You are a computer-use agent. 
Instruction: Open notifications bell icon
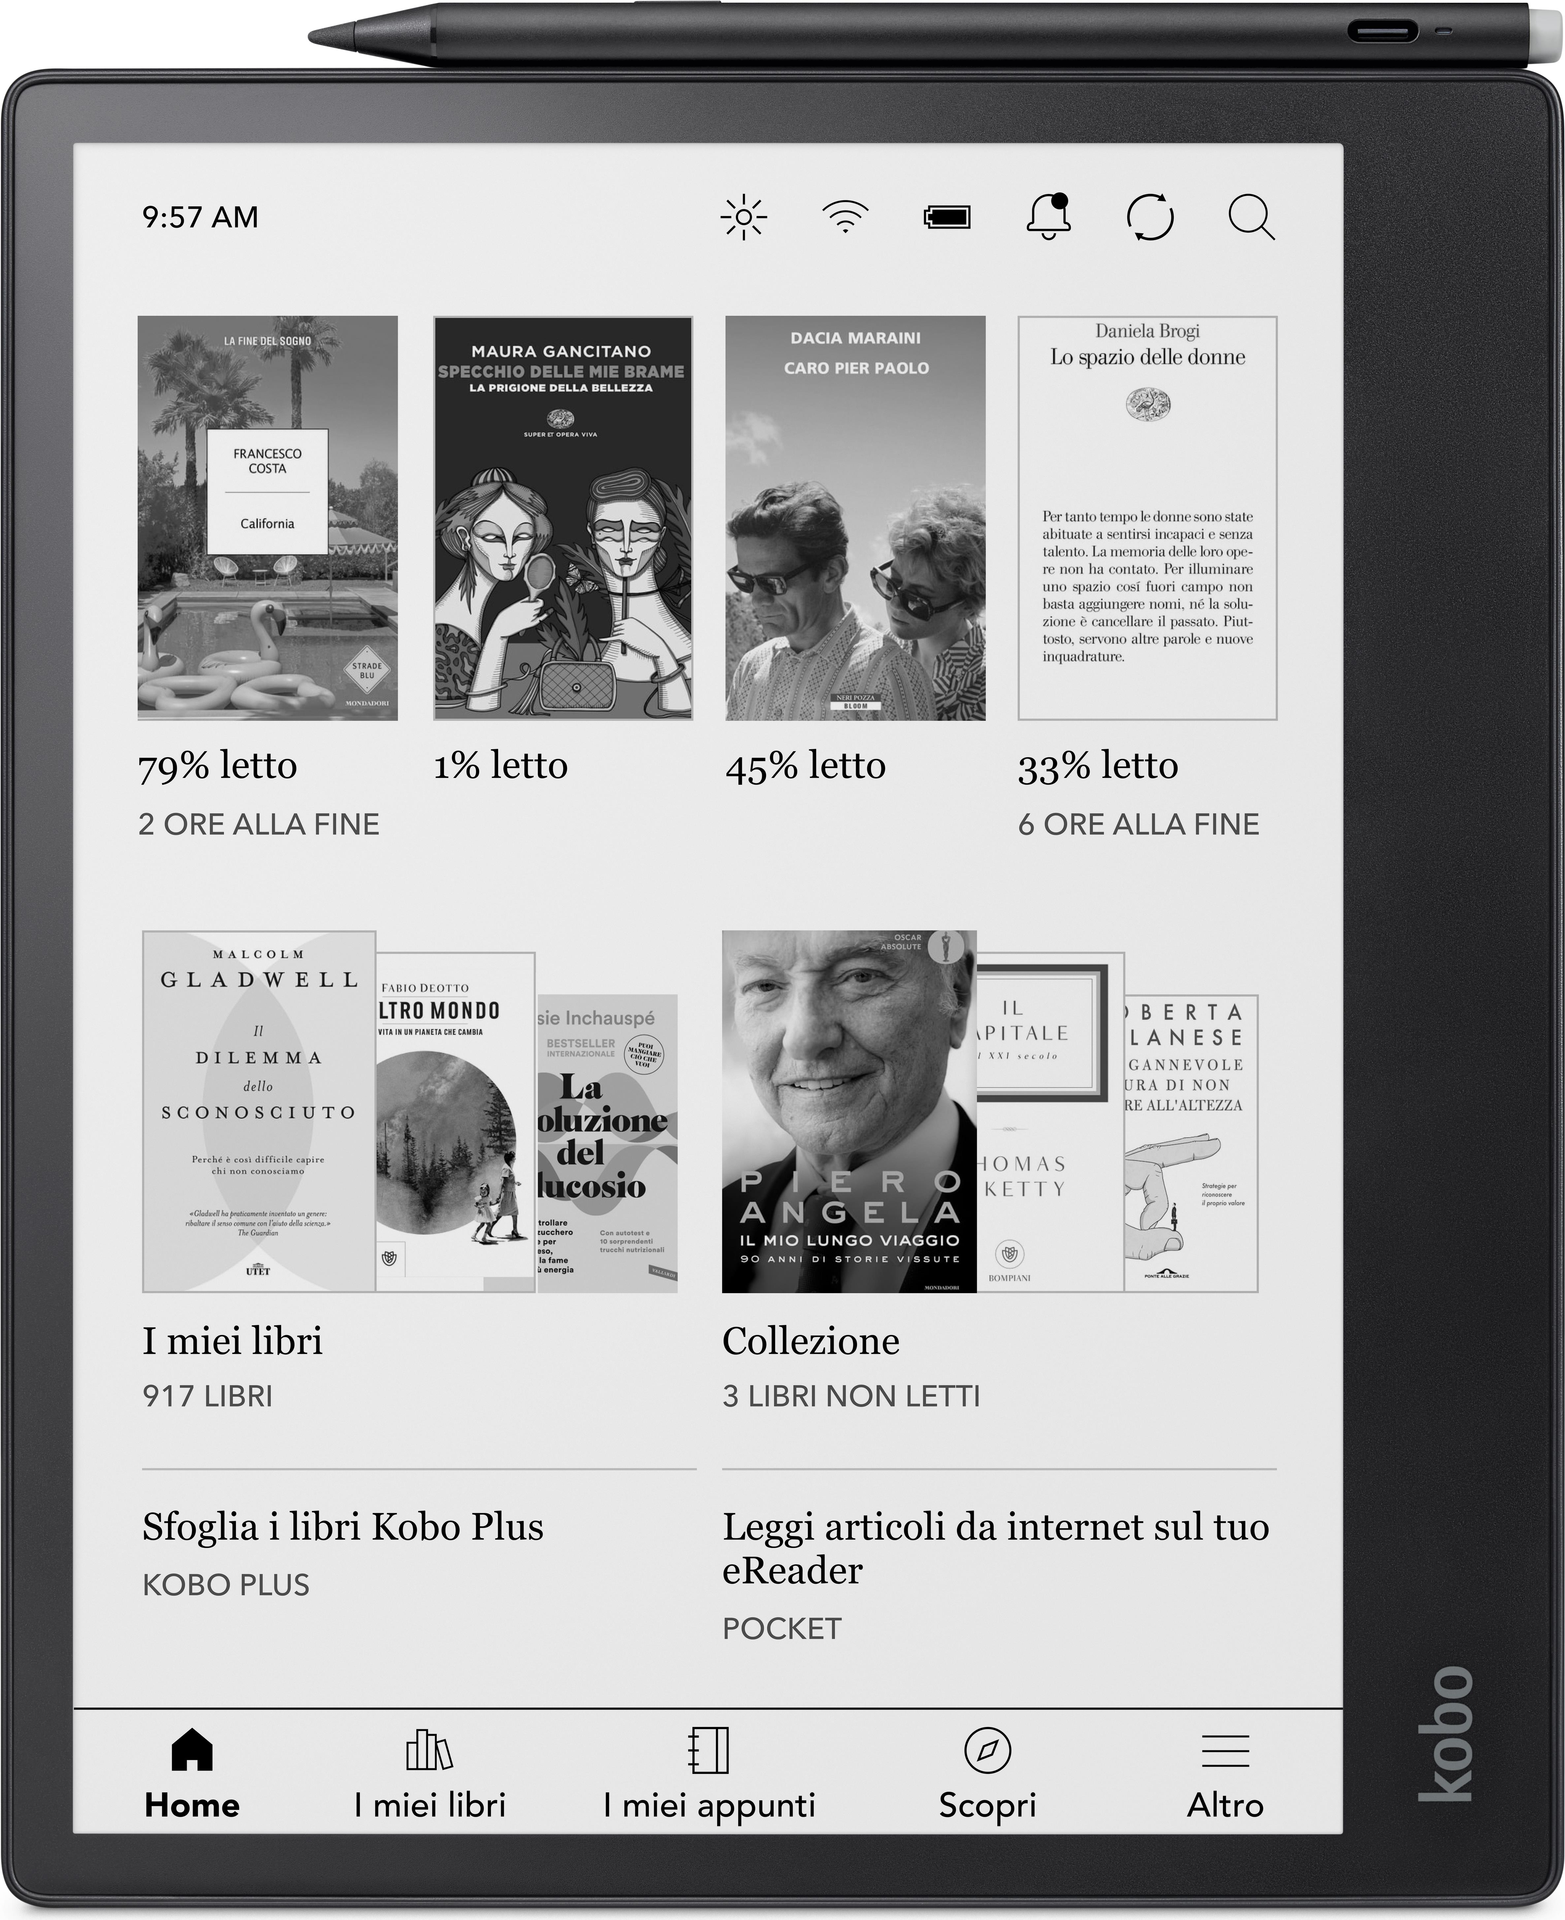(x=1048, y=217)
